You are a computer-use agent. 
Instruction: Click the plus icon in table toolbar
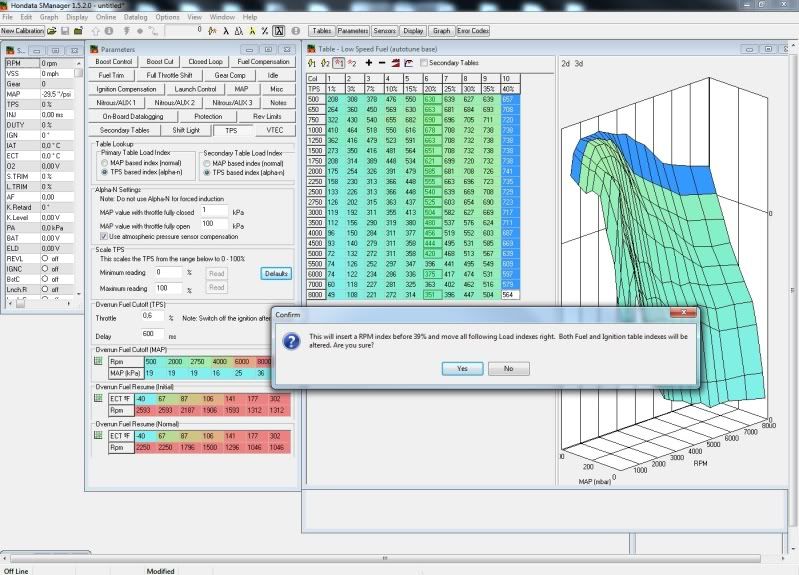[x=369, y=63]
